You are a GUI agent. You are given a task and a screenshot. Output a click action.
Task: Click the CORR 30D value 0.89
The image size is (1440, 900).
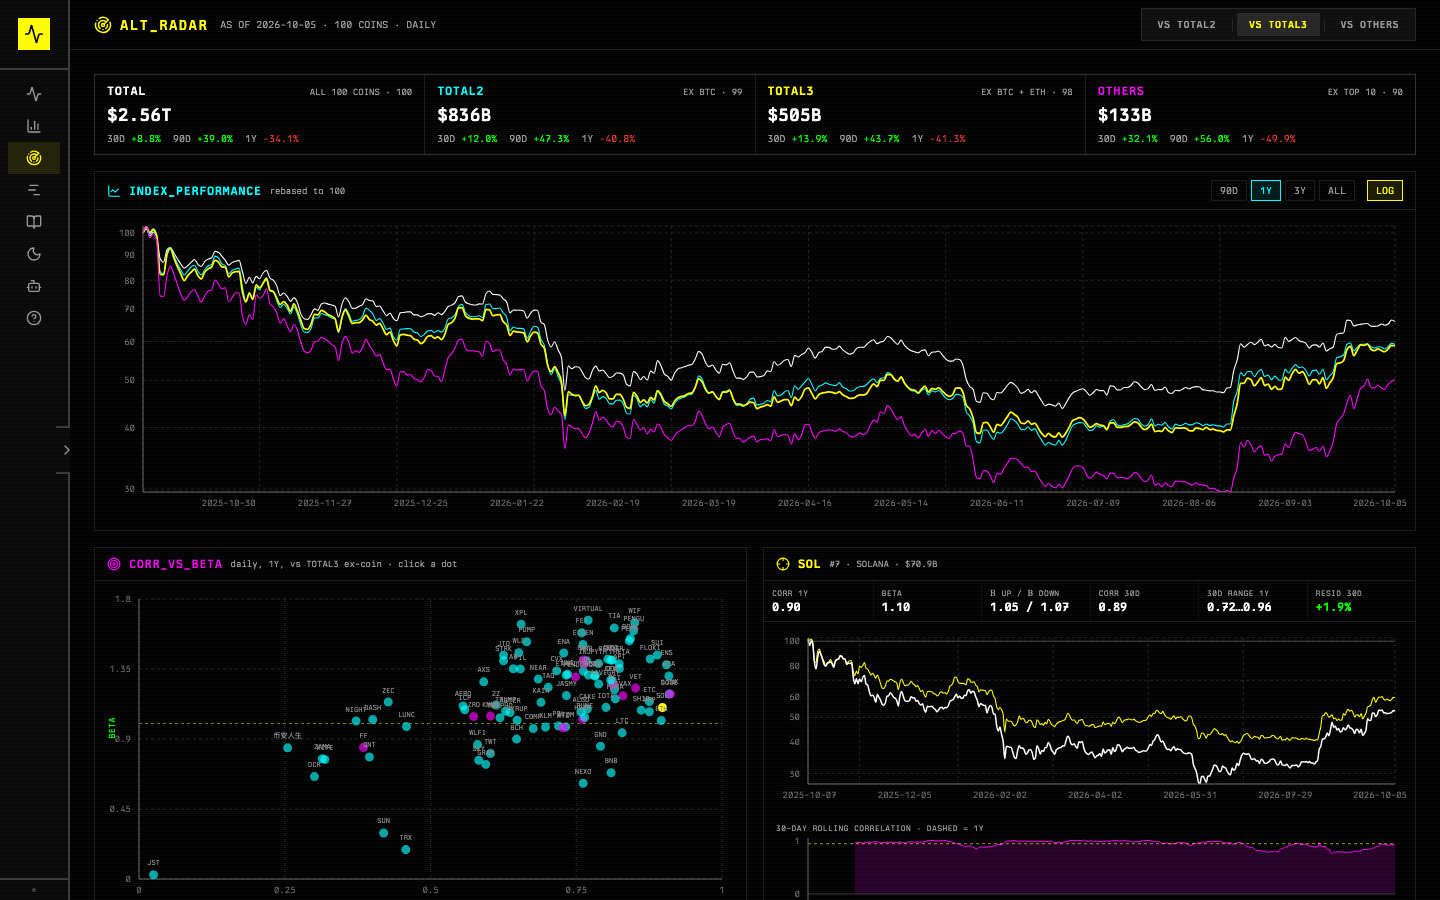pos(1113,607)
